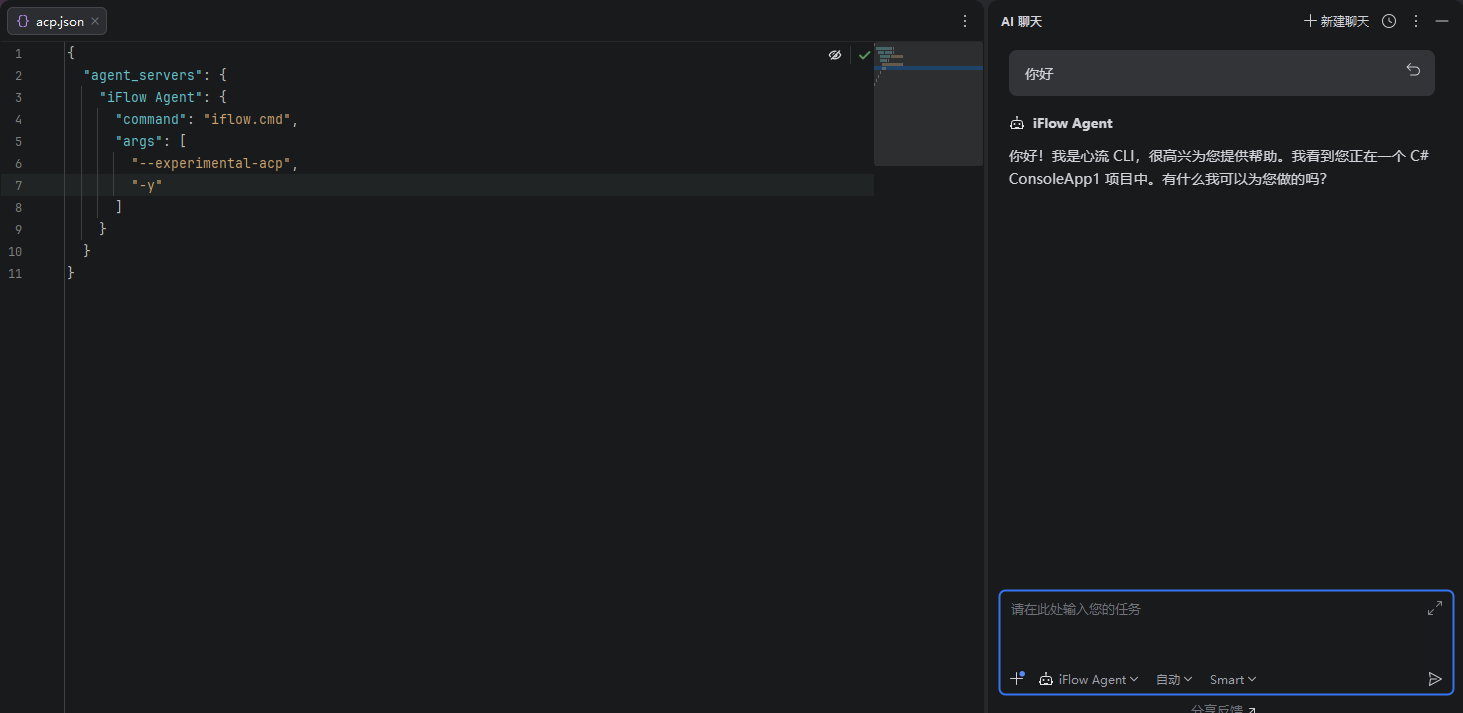Click the revert arrow on the 你好 message

1413,70
